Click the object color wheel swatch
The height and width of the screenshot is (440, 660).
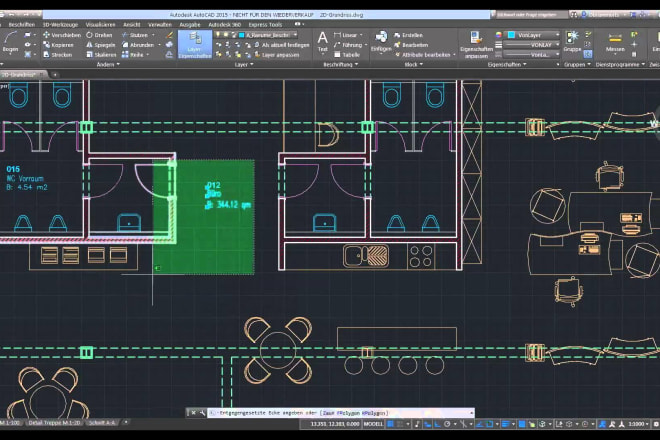[x=498, y=35]
